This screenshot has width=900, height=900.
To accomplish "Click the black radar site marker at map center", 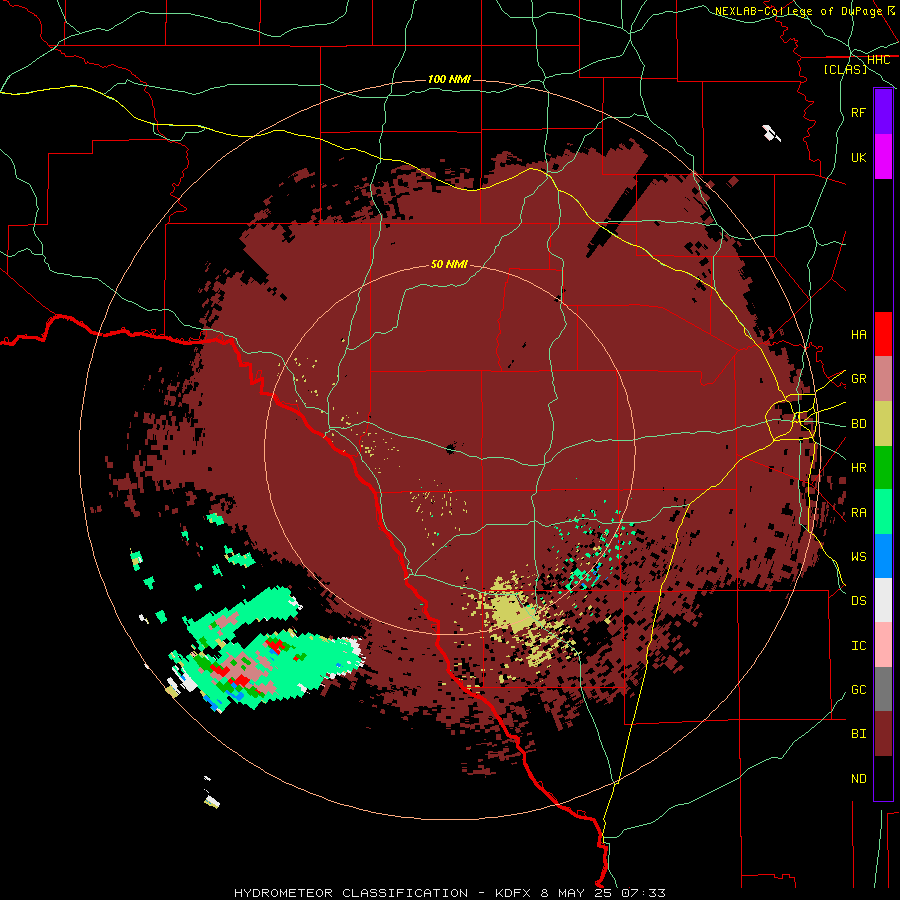I will pyautogui.click(x=451, y=449).
